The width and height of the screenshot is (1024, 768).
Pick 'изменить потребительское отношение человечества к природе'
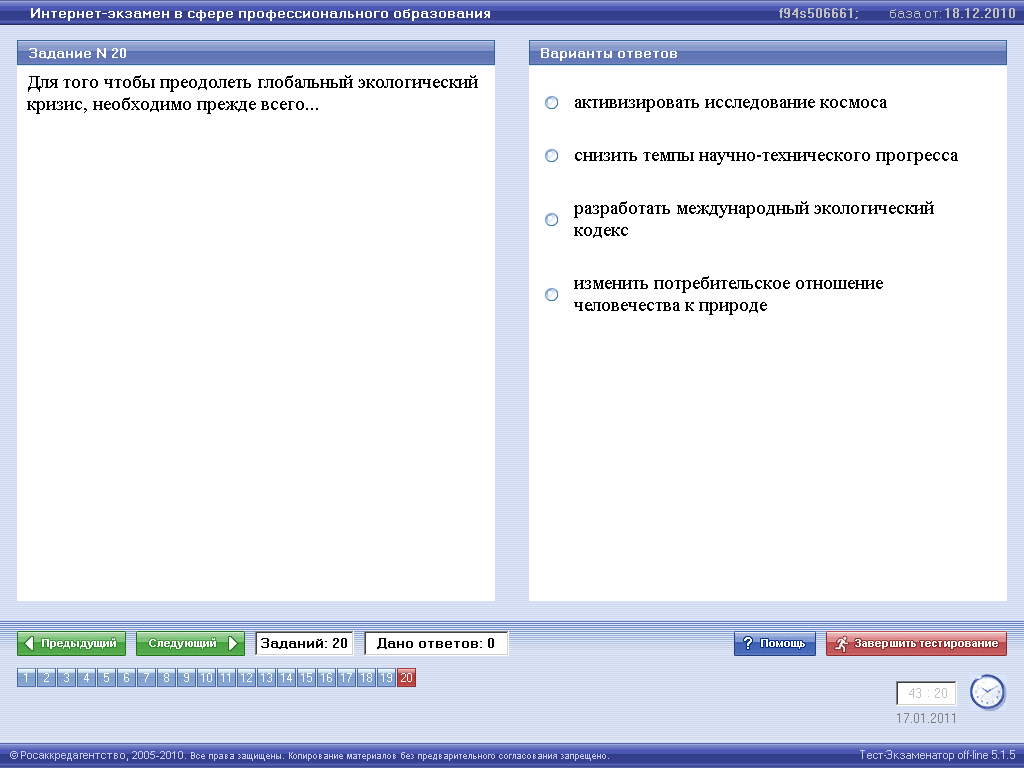552,295
